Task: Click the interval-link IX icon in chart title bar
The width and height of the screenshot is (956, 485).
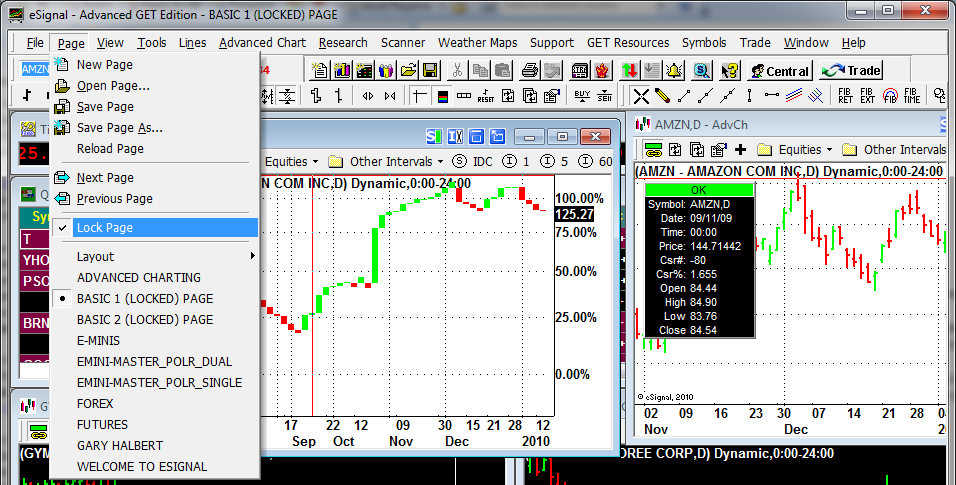Action: (455, 136)
